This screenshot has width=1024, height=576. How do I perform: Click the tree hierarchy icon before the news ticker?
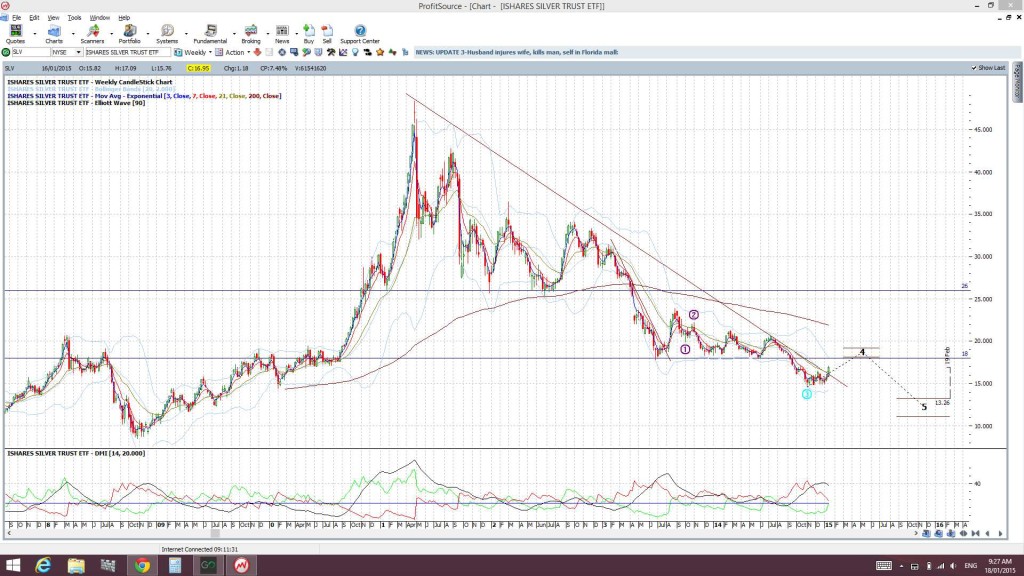405,52
